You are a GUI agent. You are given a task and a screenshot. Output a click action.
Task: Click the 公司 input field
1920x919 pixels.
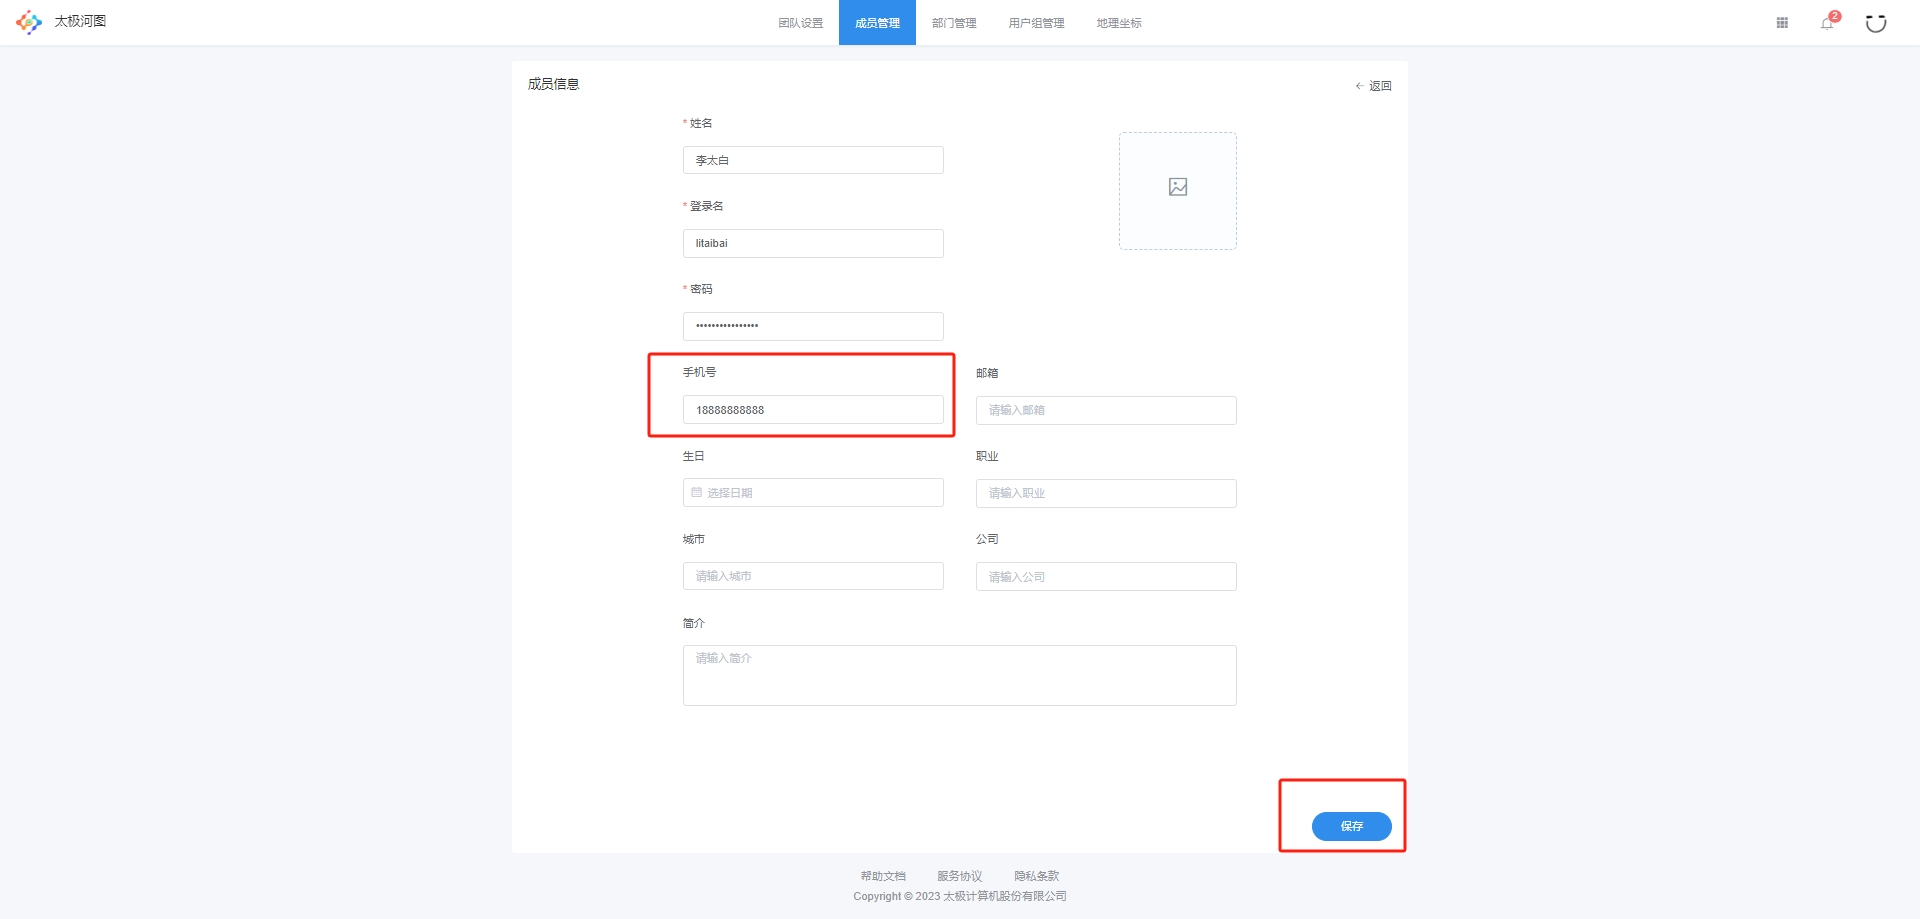(1106, 576)
